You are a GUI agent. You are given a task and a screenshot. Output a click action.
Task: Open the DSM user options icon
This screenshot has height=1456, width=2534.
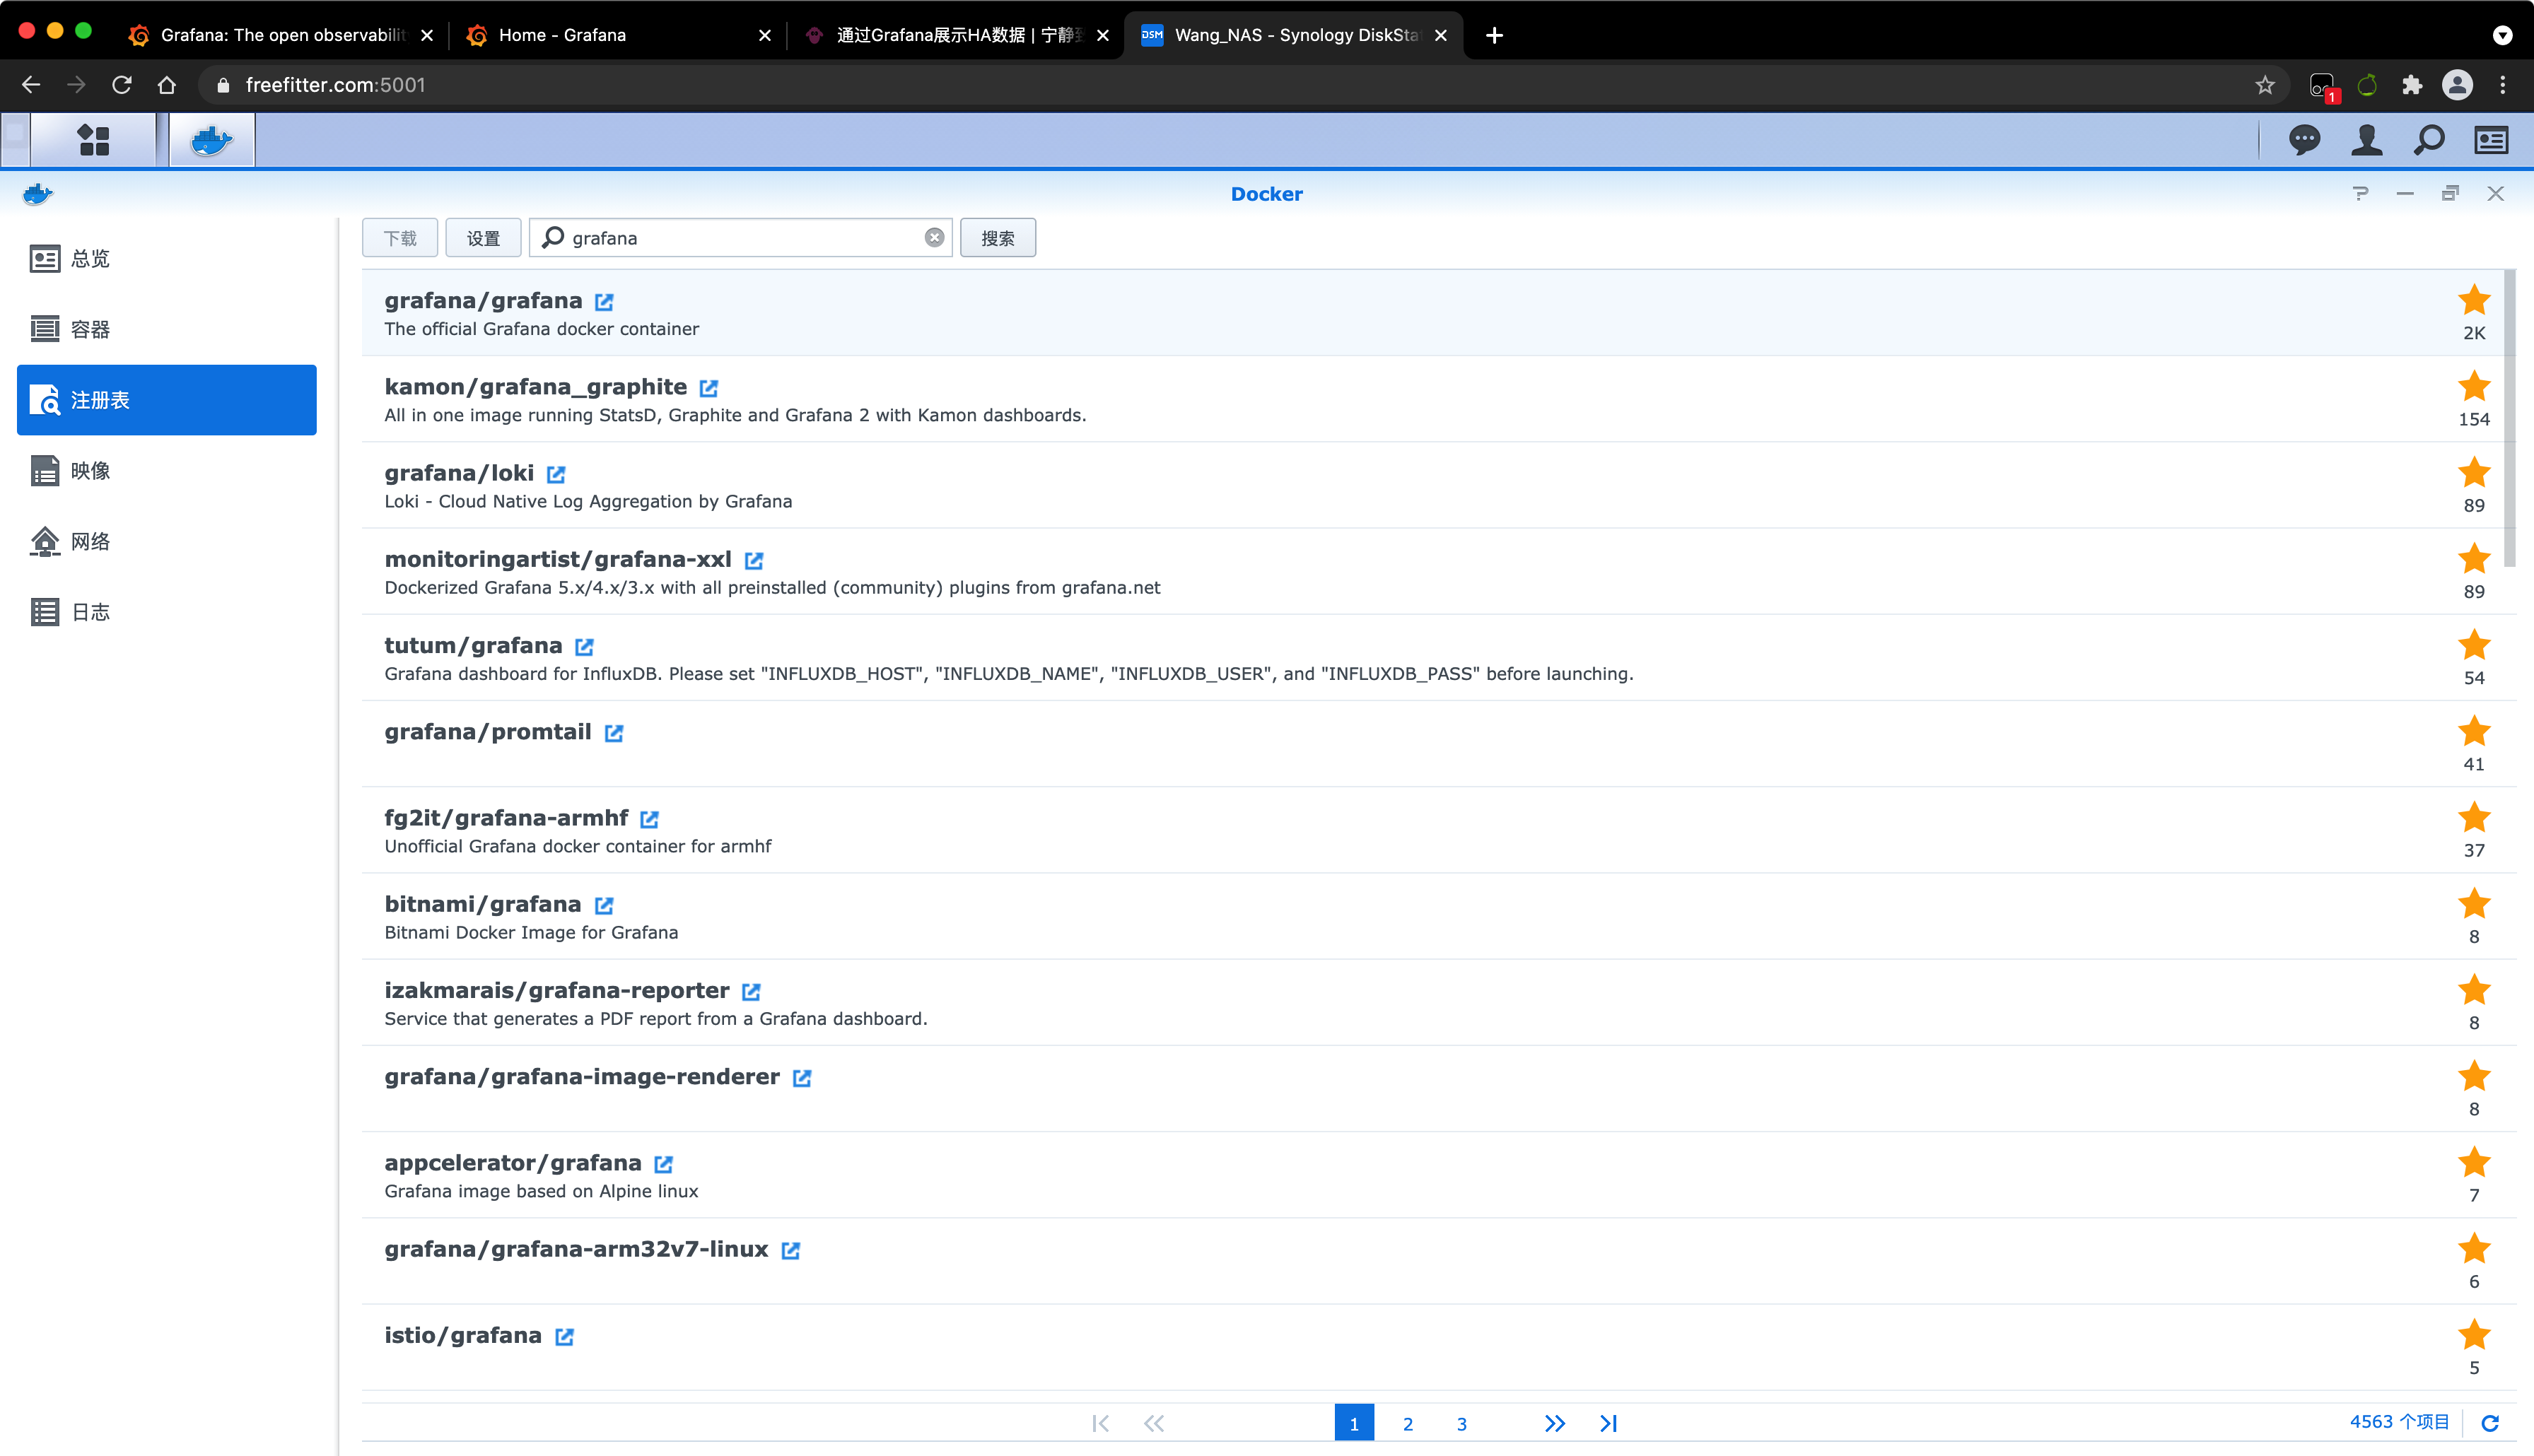pyautogui.click(x=2366, y=140)
